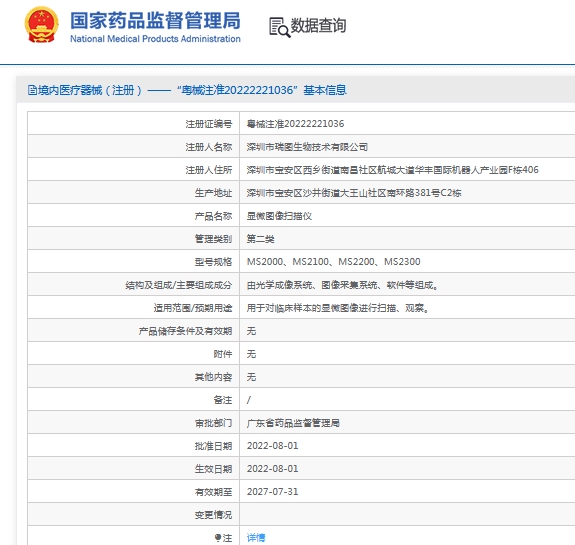Viewport: 575px width, 545px height.
Task: Click management class value 第二类
Action: (260, 239)
